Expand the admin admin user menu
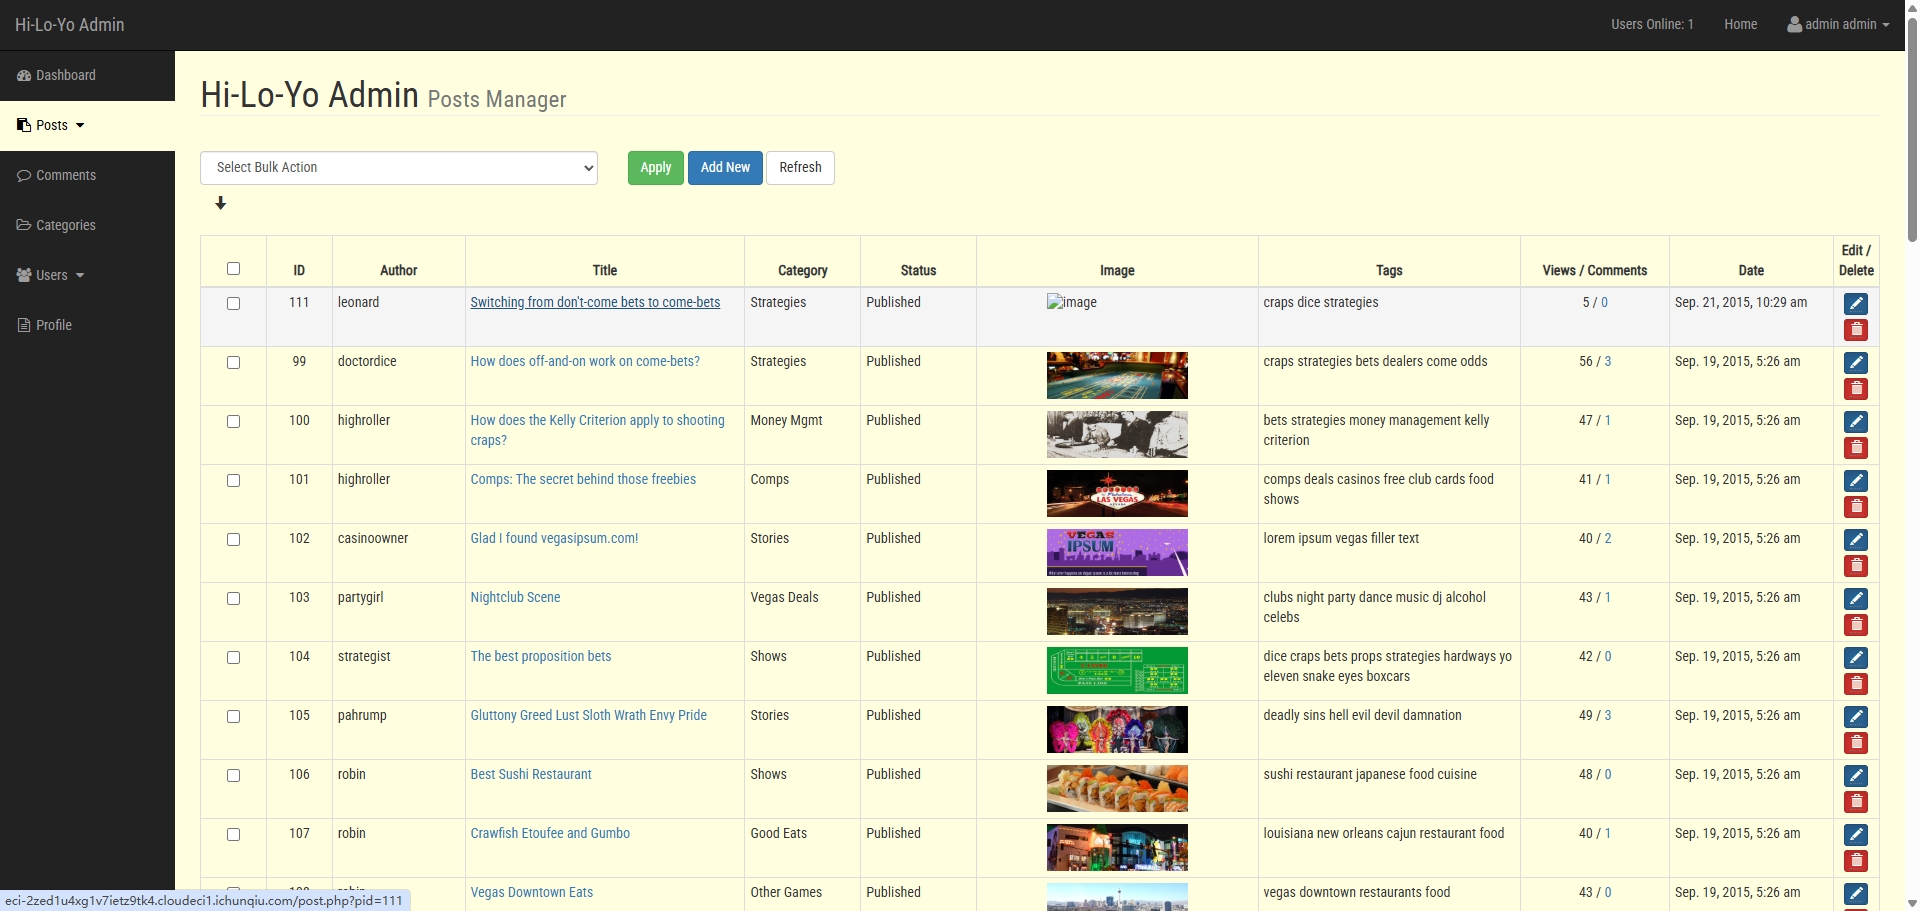Screen dimensions: 1920x911 point(1838,25)
